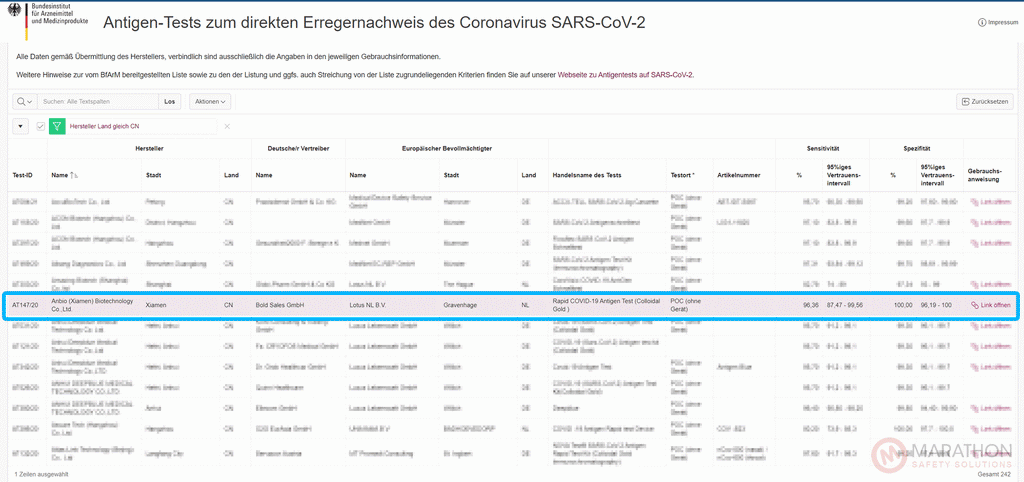The width and height of the screenshot is (1024, 482).
Task: Click the 'Europäischer Bevollmächtigter' group header
Action: point(447,149)
